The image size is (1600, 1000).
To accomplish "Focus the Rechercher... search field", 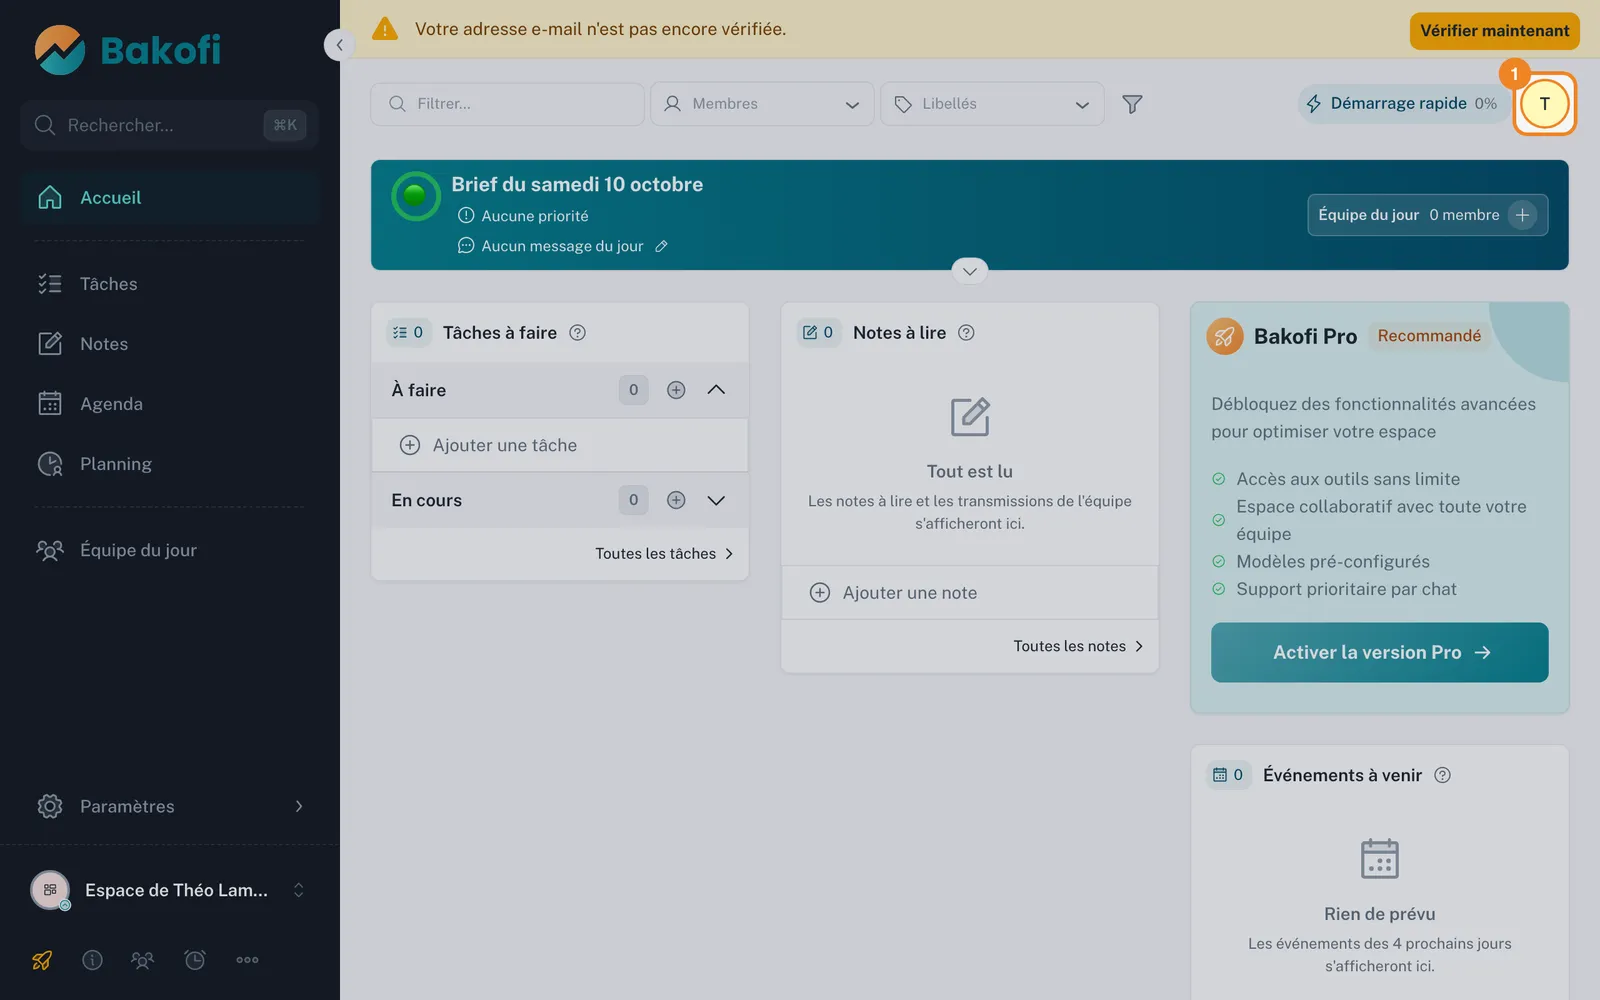I will [x=170, y=125].
